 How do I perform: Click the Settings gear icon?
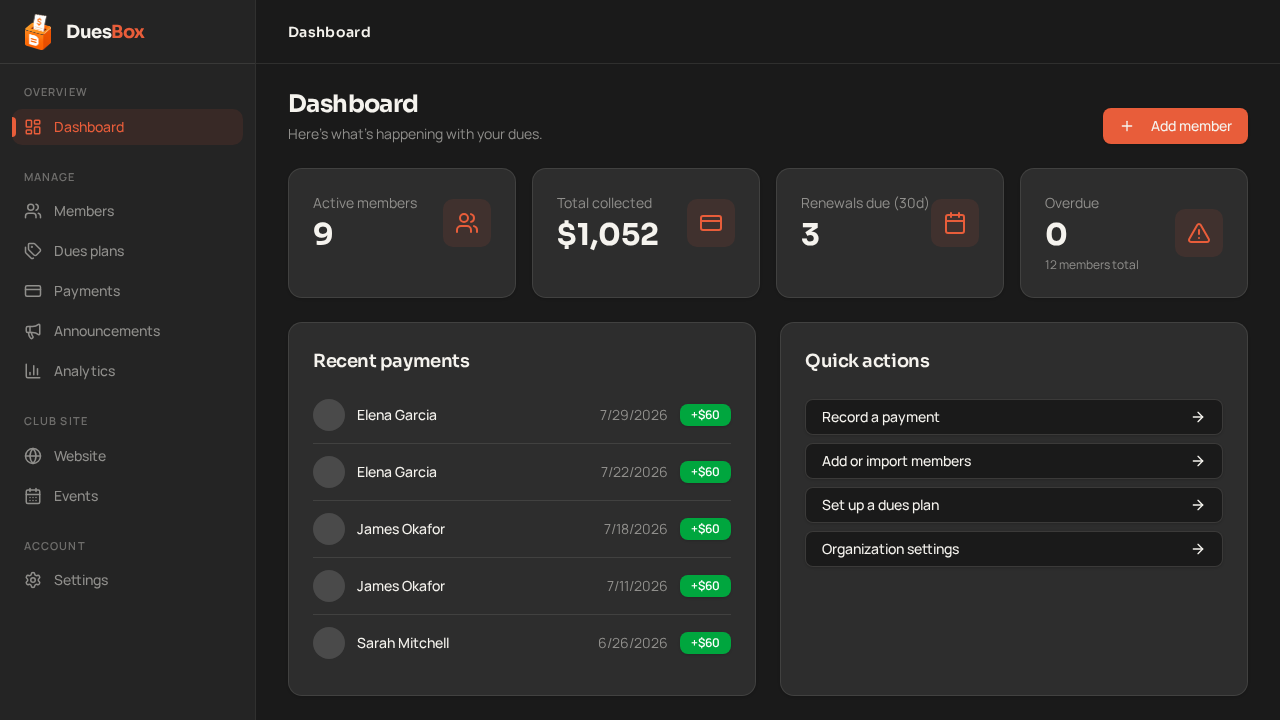click(x=33, y=580)
